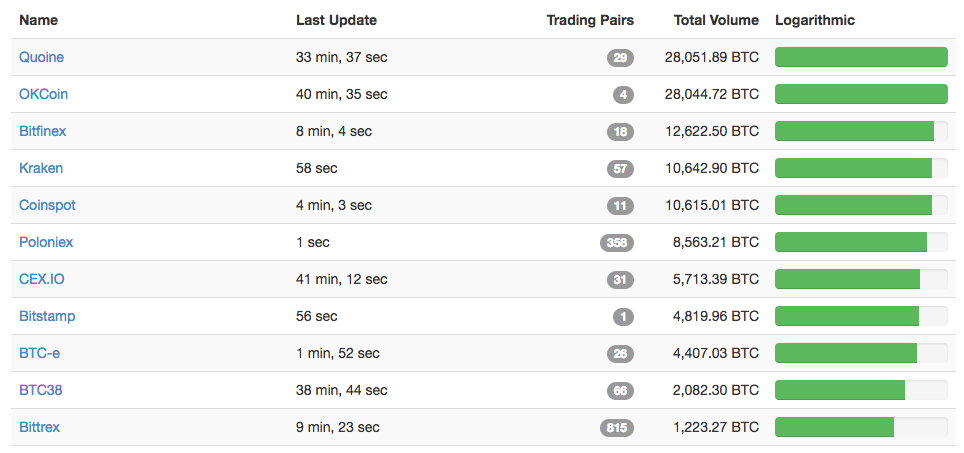Click Bittrex's green logarithmic volume bar

834,427
